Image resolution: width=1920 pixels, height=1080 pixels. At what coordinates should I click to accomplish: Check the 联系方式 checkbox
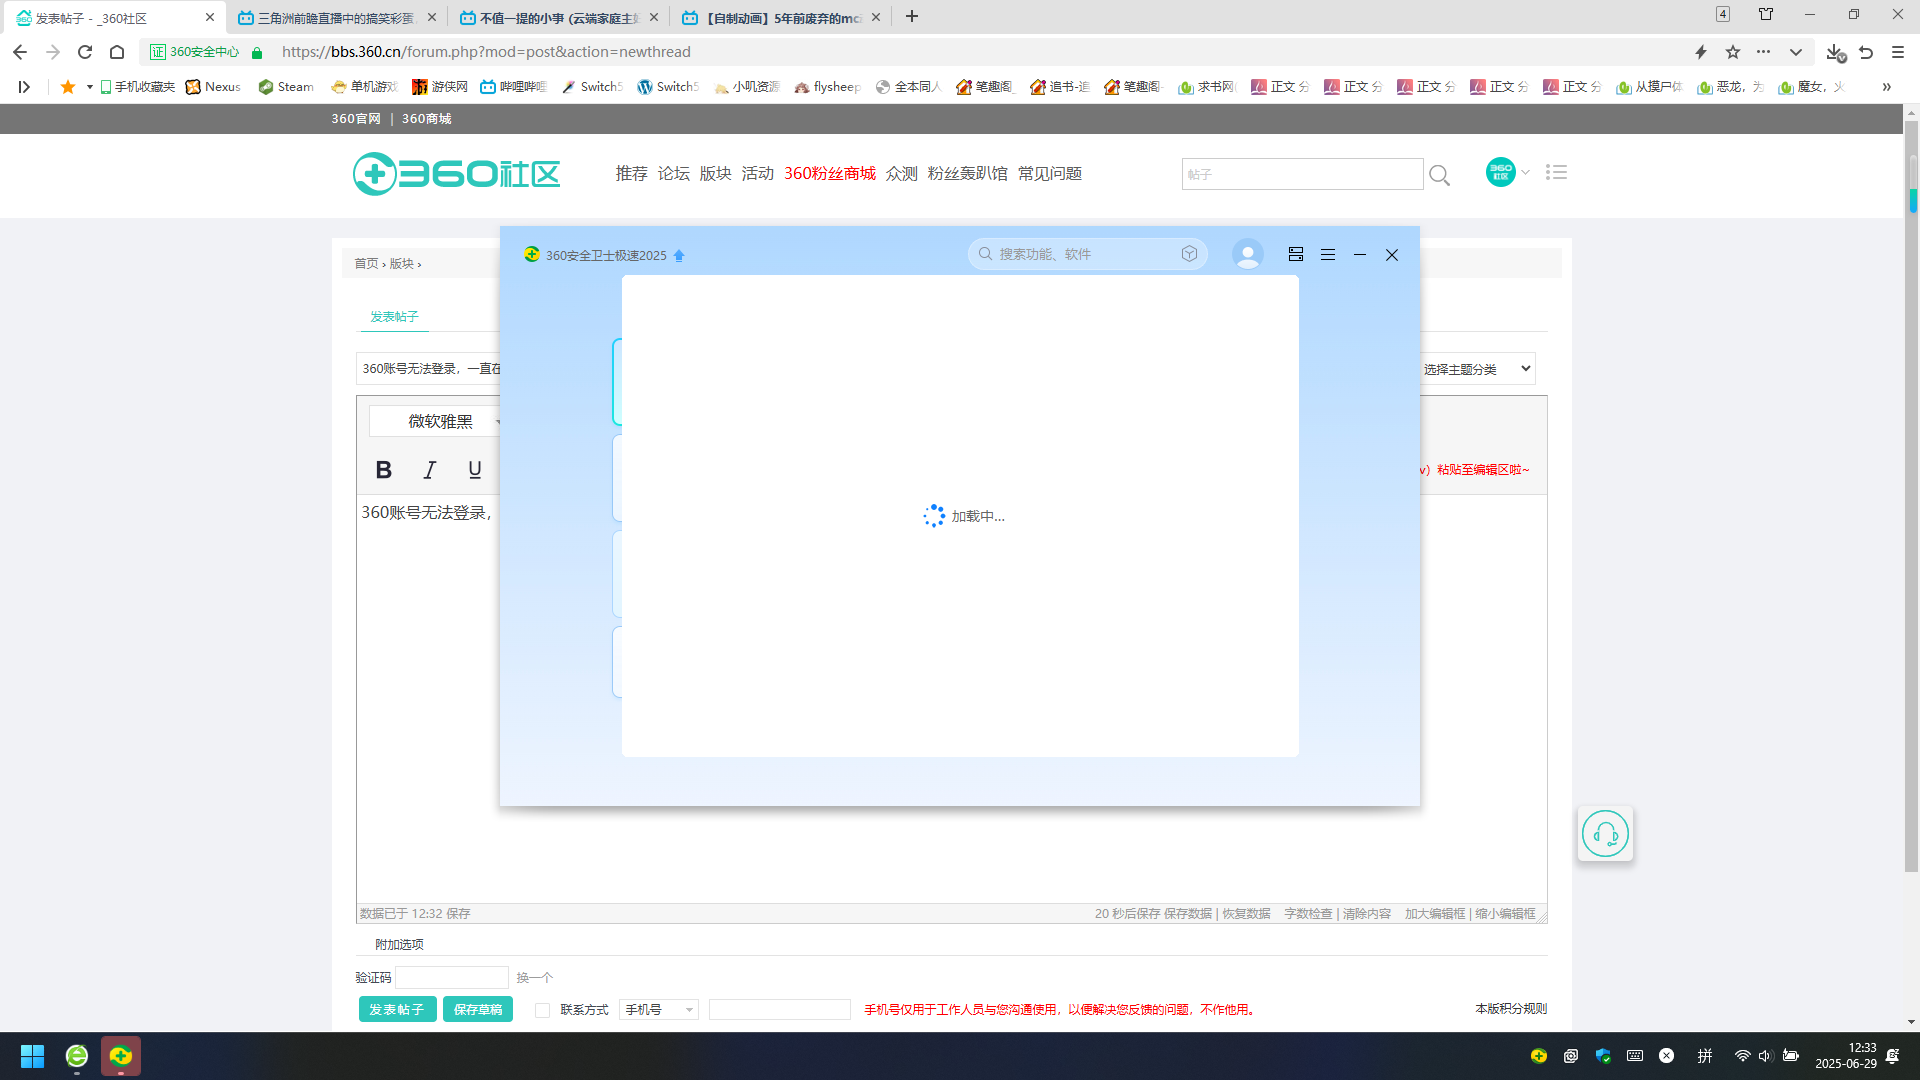543,1010
